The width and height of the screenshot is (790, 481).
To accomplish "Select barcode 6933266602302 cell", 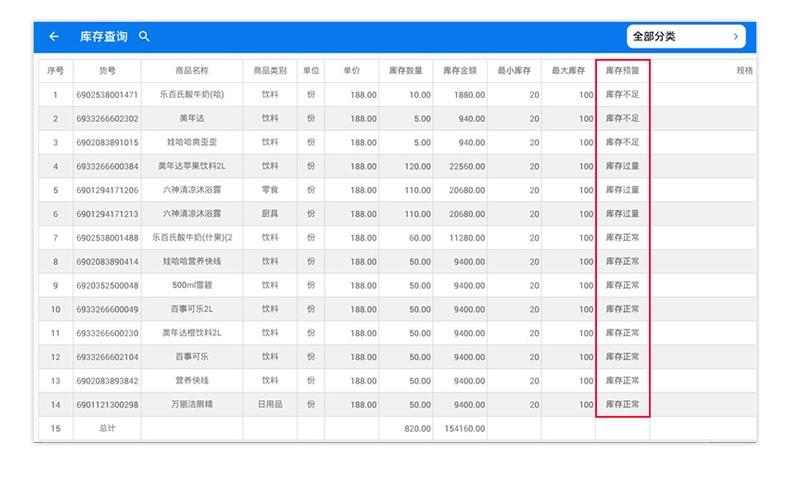I will tap(107, 119).
